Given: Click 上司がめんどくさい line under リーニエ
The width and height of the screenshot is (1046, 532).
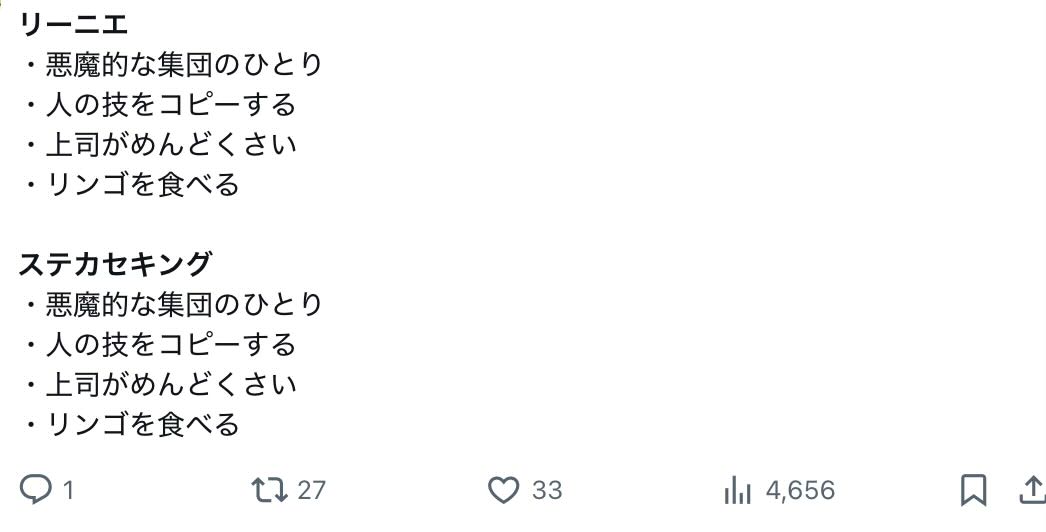Looking at the screenshot, I should tap(171, 144).
